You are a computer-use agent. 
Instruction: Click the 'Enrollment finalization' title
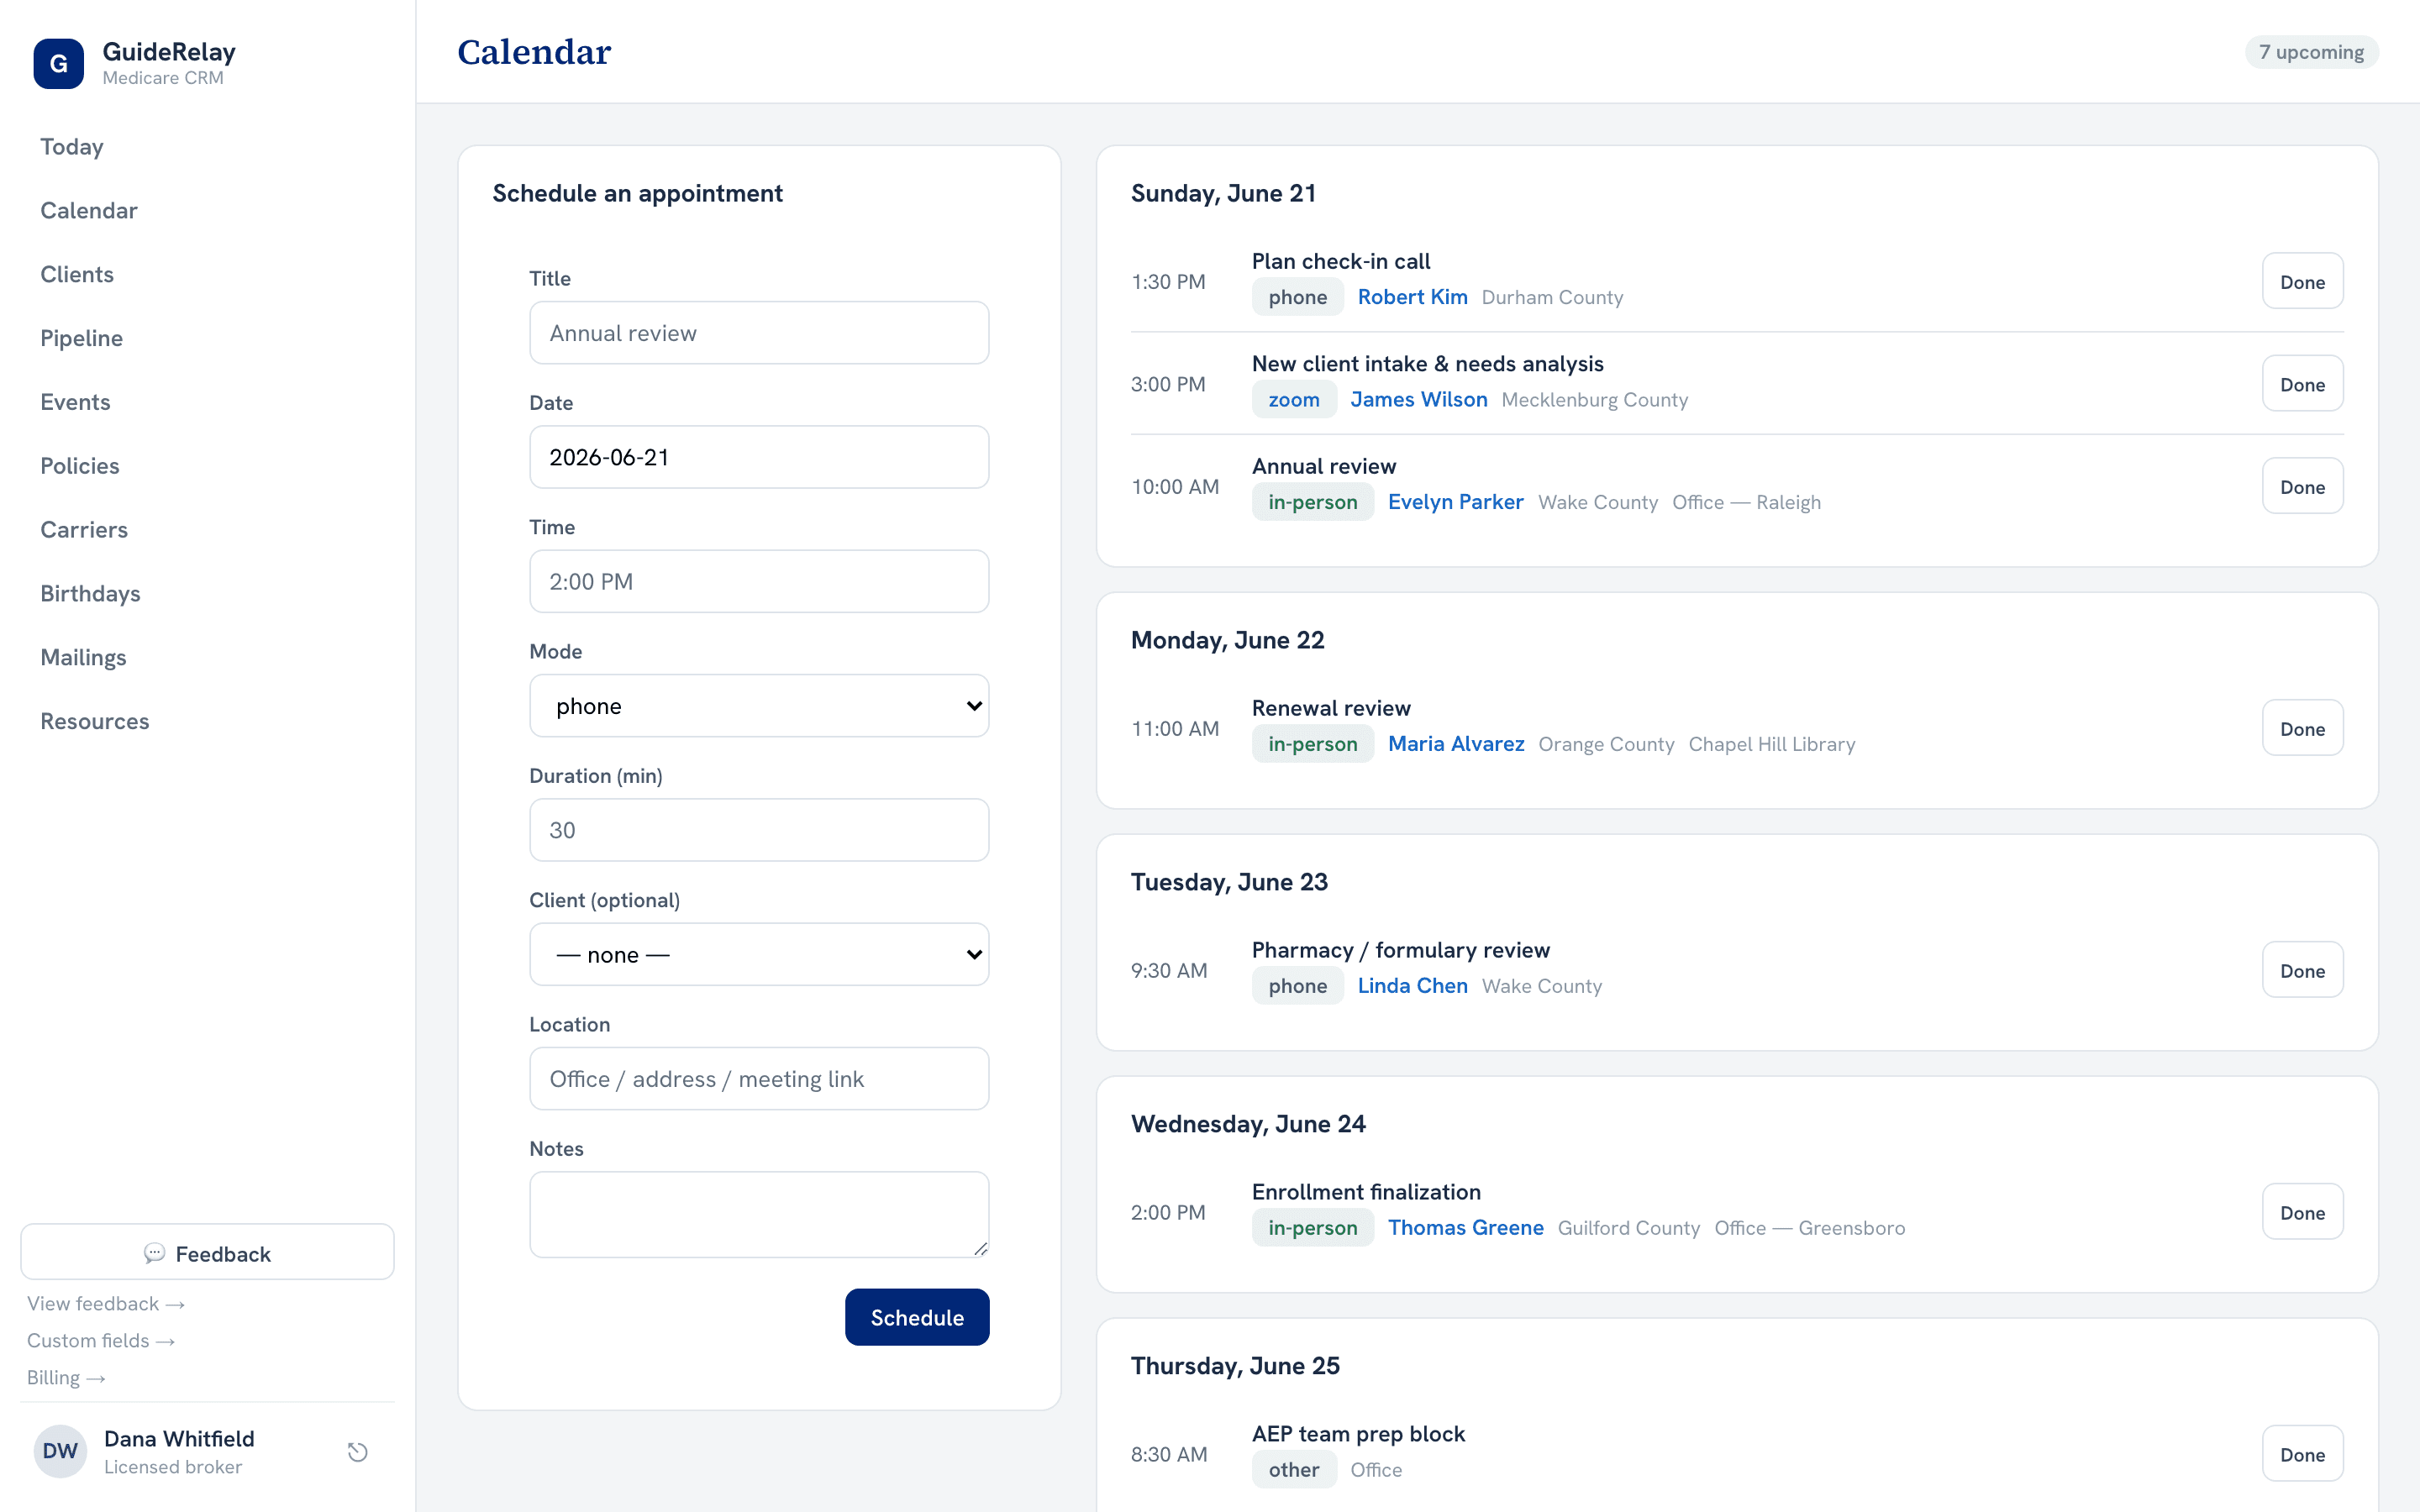(x=1366, y=1192)
